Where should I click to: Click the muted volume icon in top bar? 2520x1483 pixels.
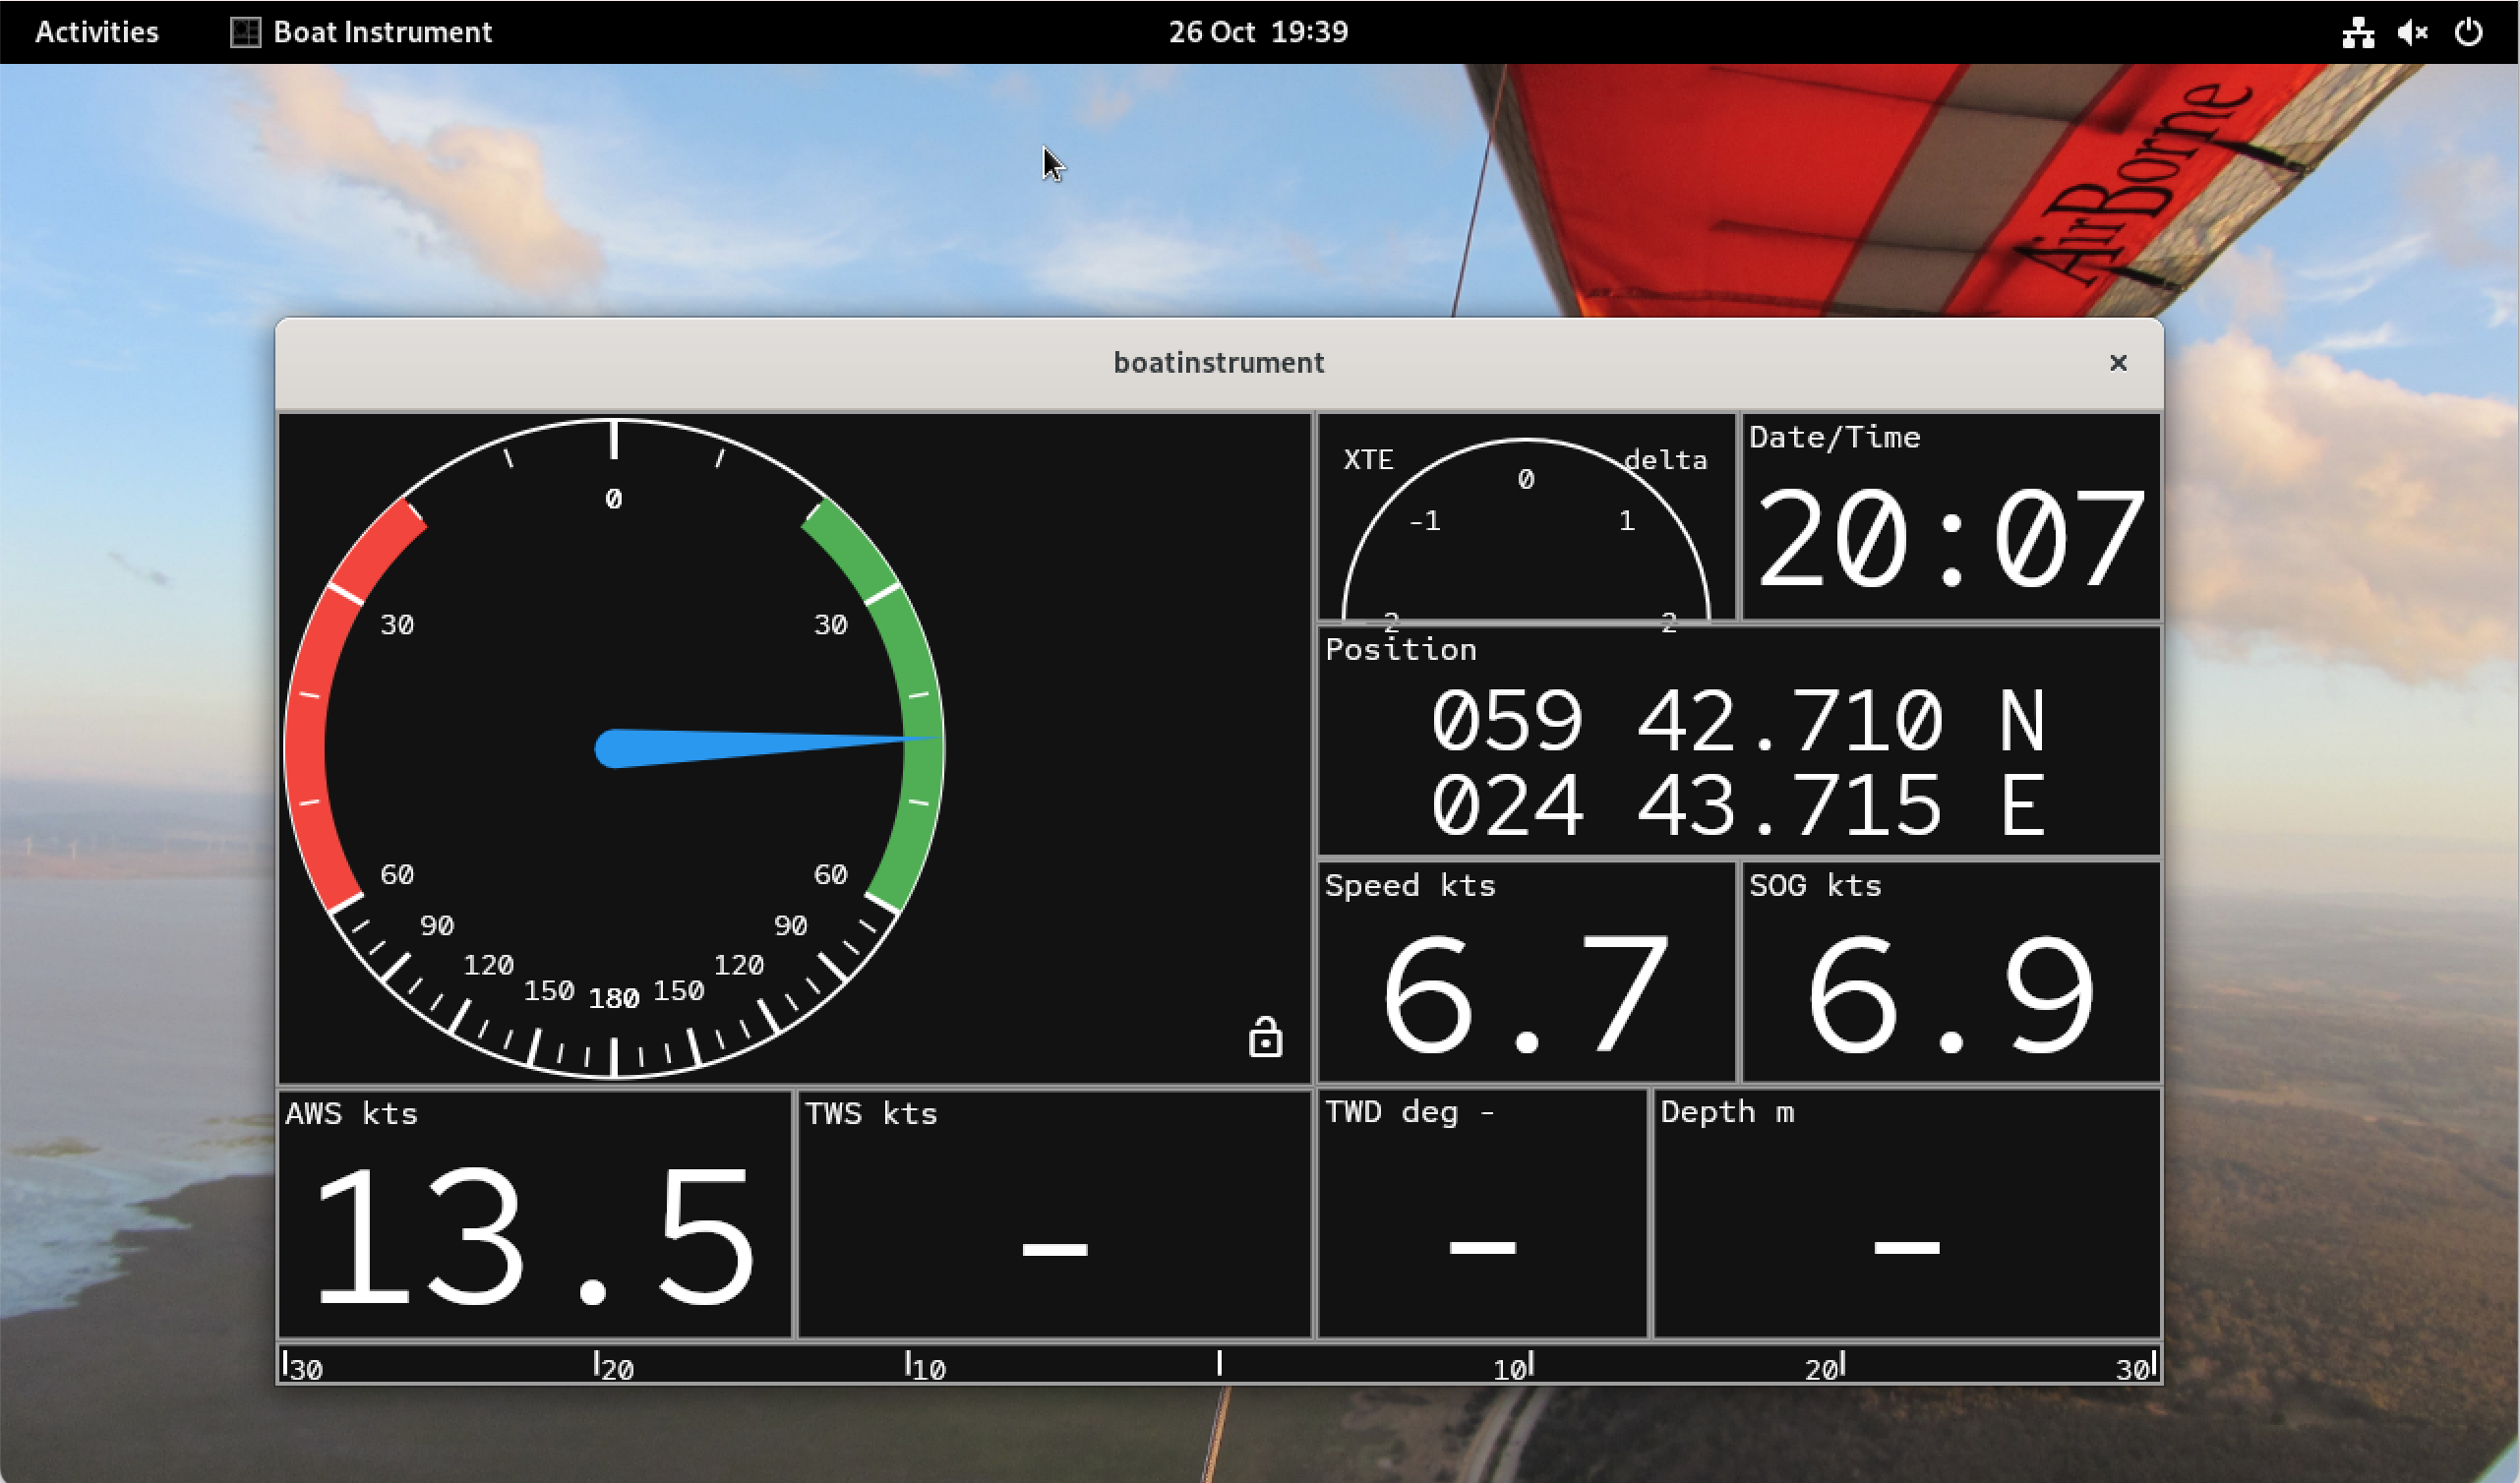[x=2413, y=32]
